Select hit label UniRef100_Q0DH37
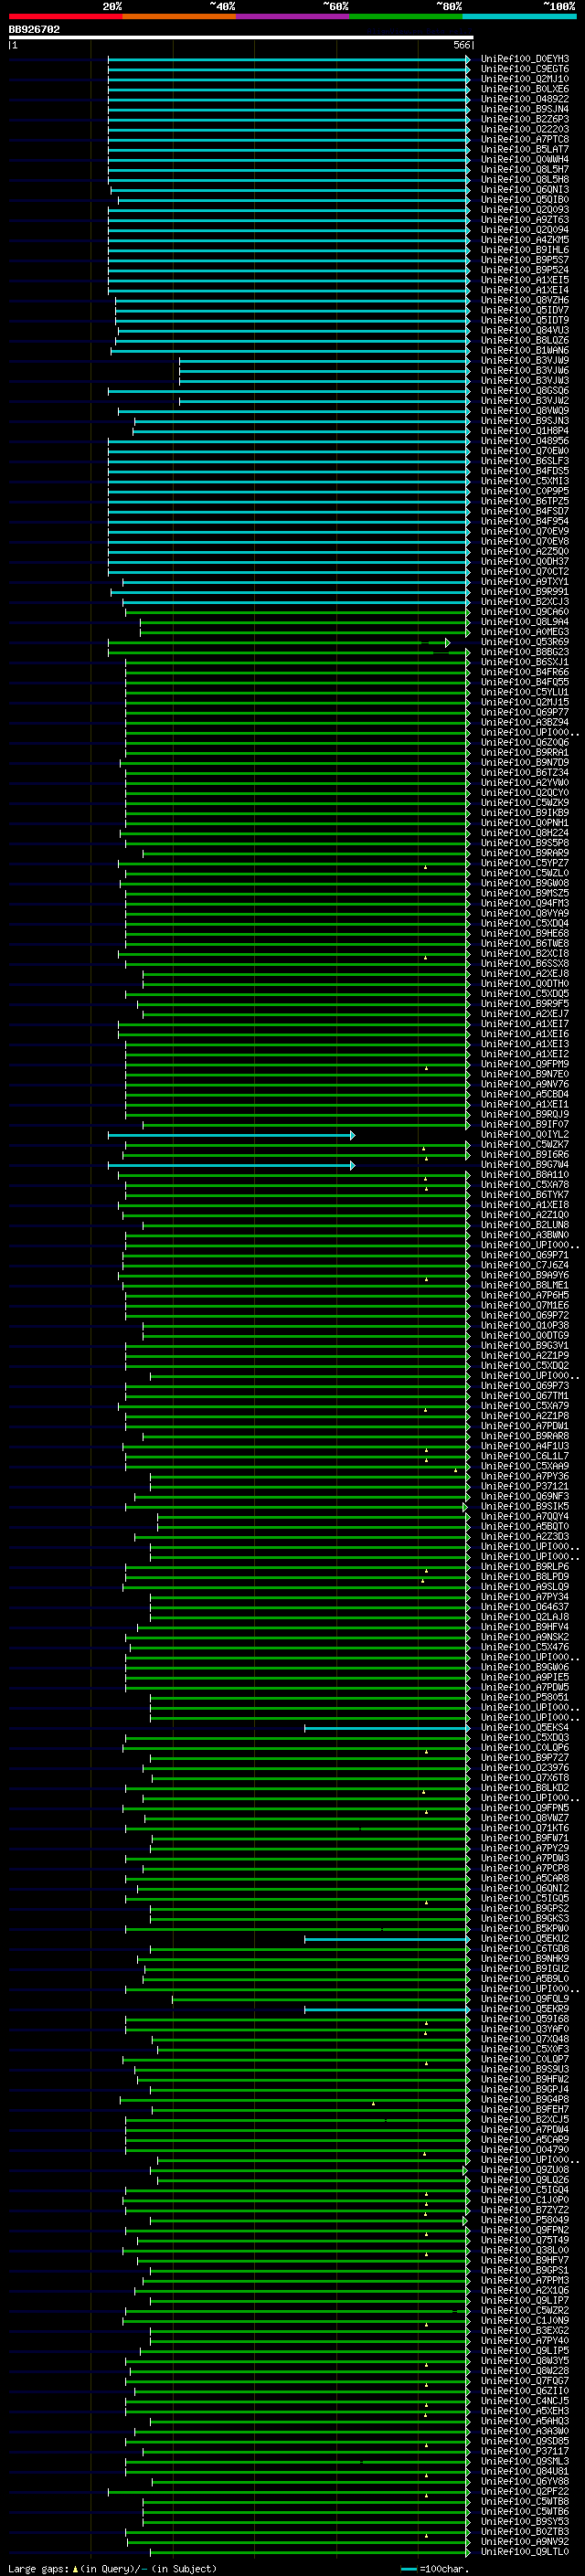 [x=525, y=561]
